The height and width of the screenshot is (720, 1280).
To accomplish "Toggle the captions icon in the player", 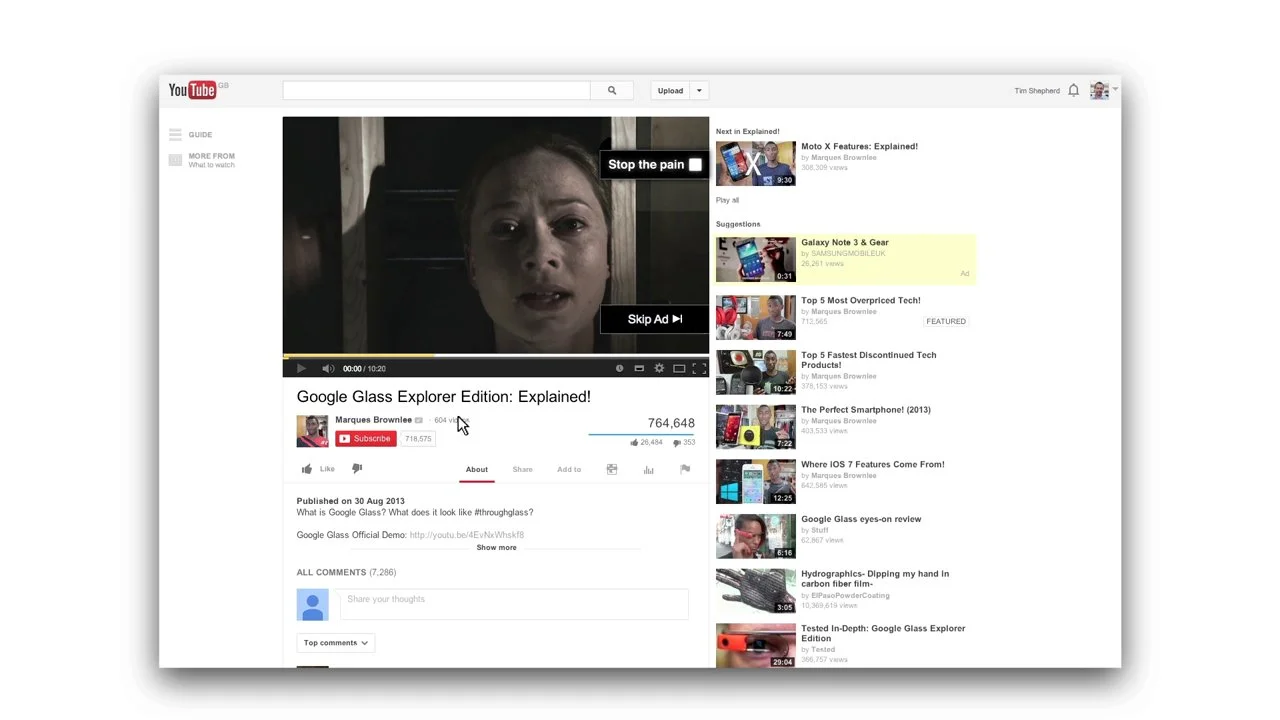I will point(639,369).
